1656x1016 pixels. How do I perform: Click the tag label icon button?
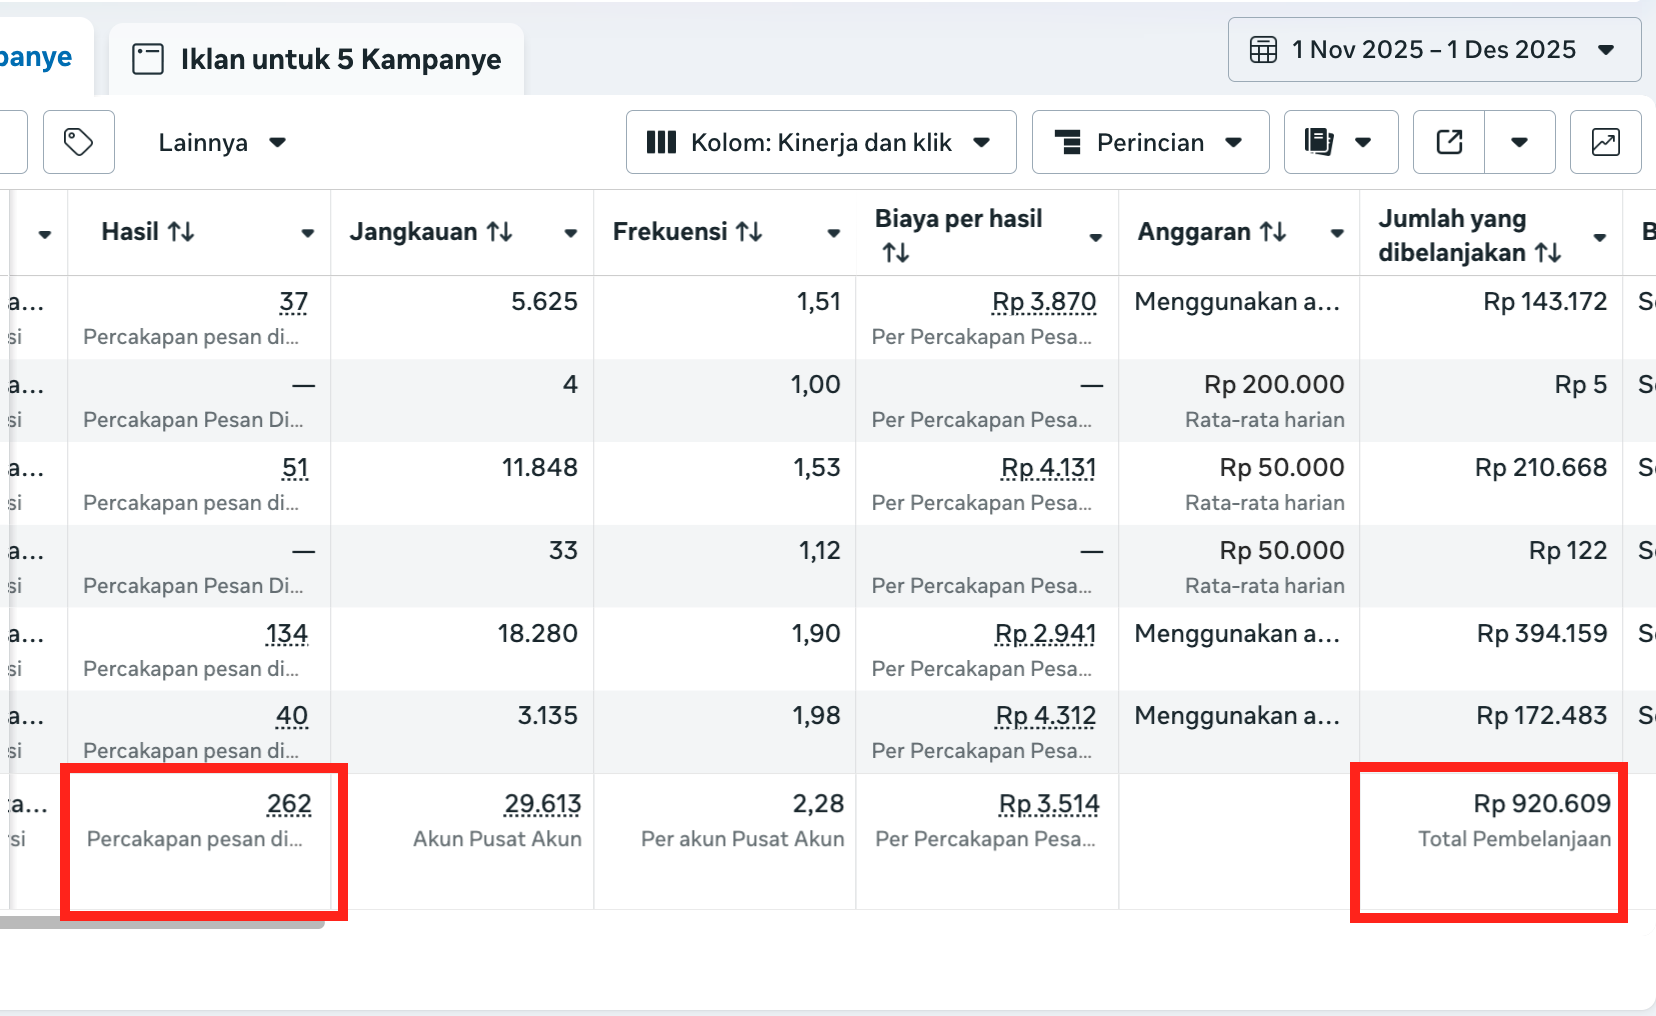pos(79,142)
